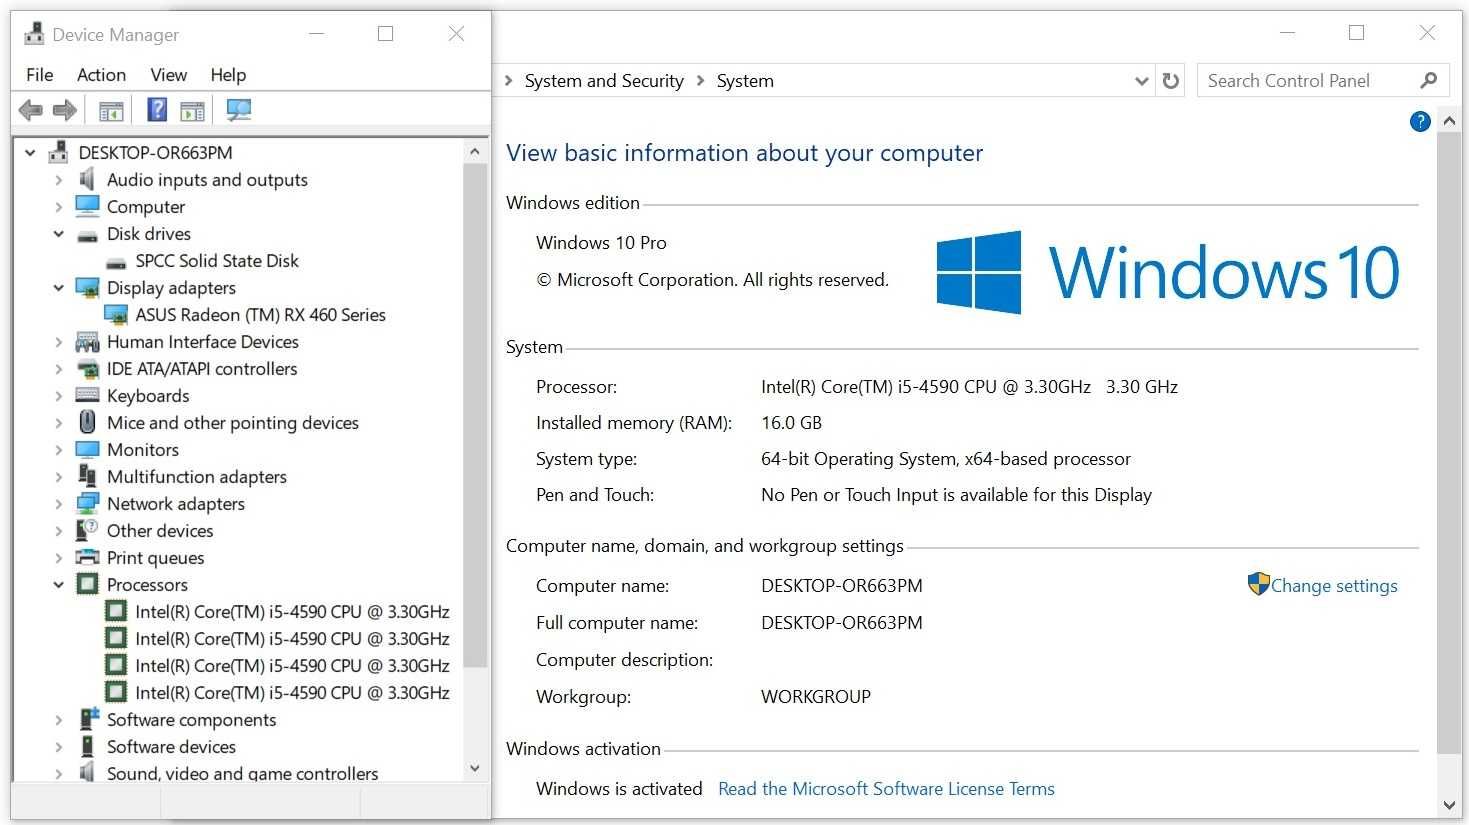Click the System window scrollbar up arrow
Image resolution: width=1469 pixels, height=825 pixels.
[x=1449, y=121]
